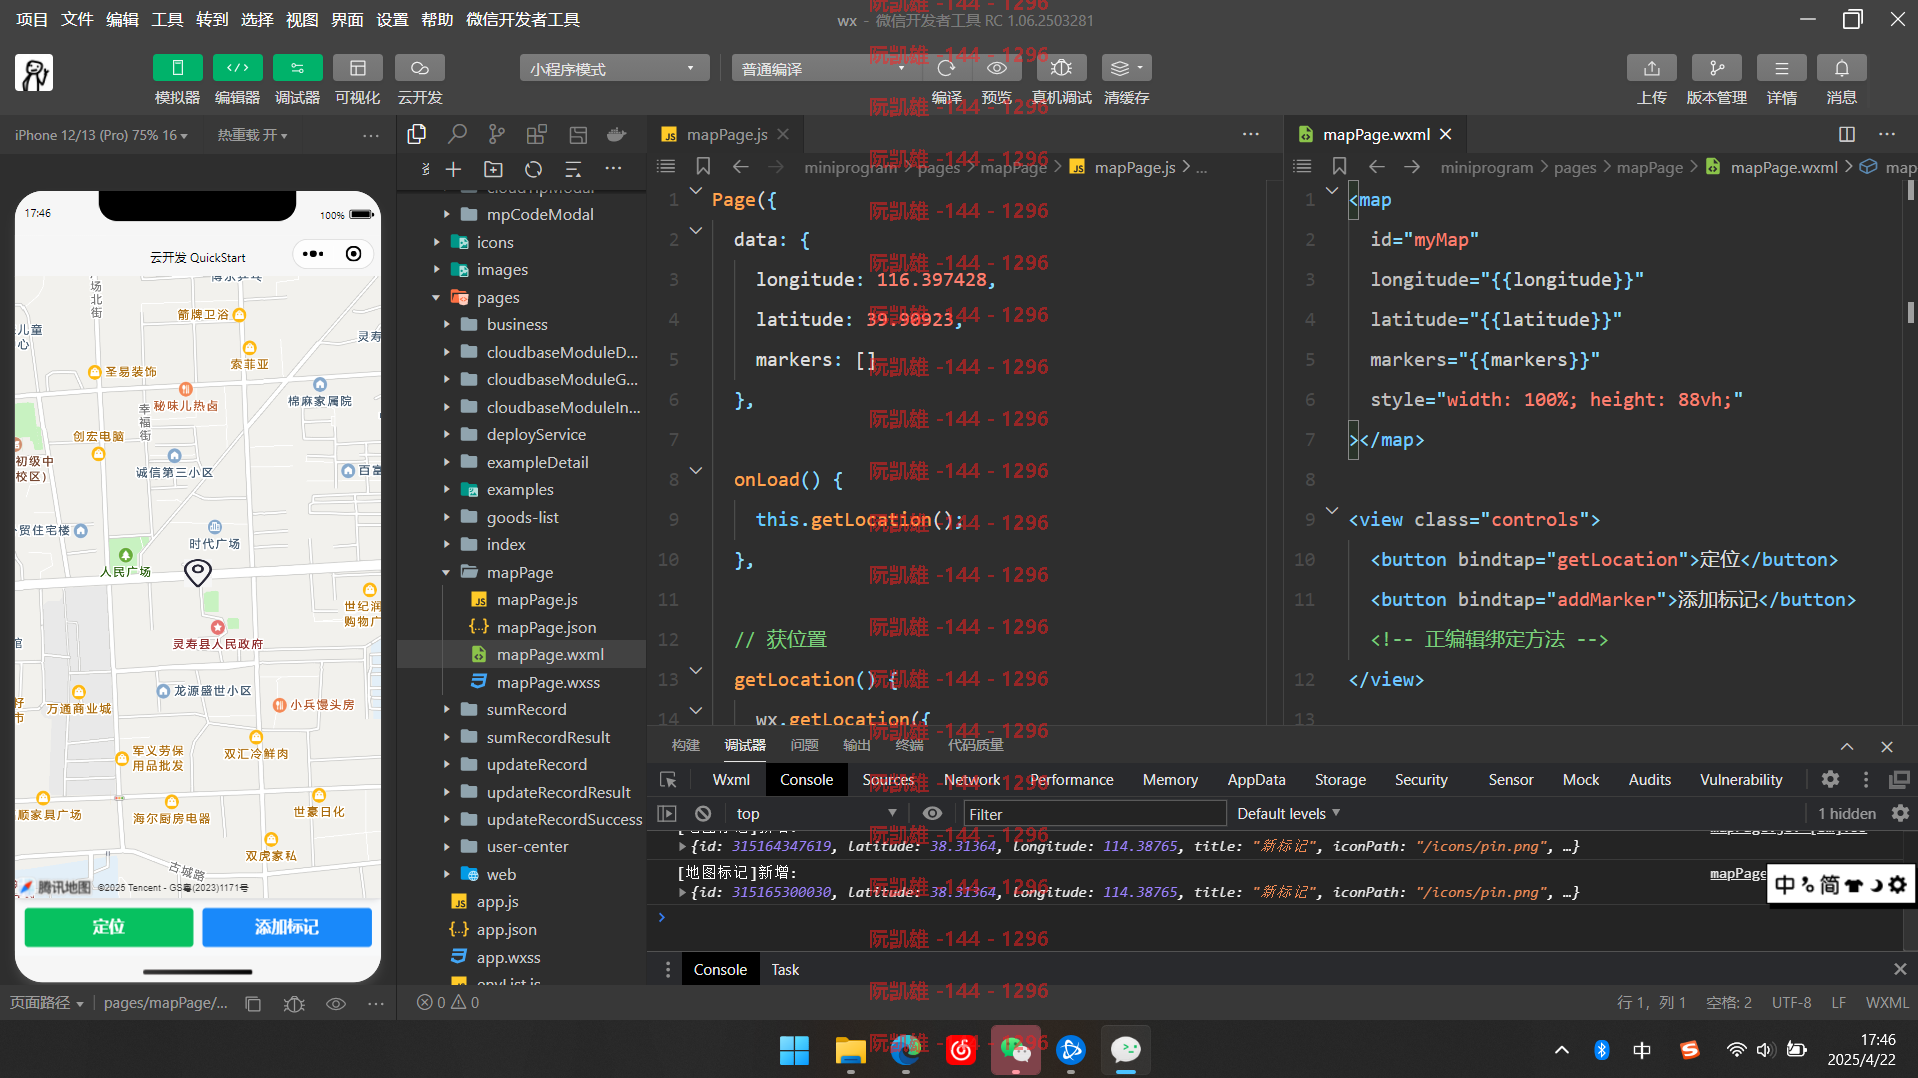The width and height of the screenshot is (1918, 1078).
Task: Open the AppData devtools tab
Action: pyautogui.click(x=1256, y=780)
